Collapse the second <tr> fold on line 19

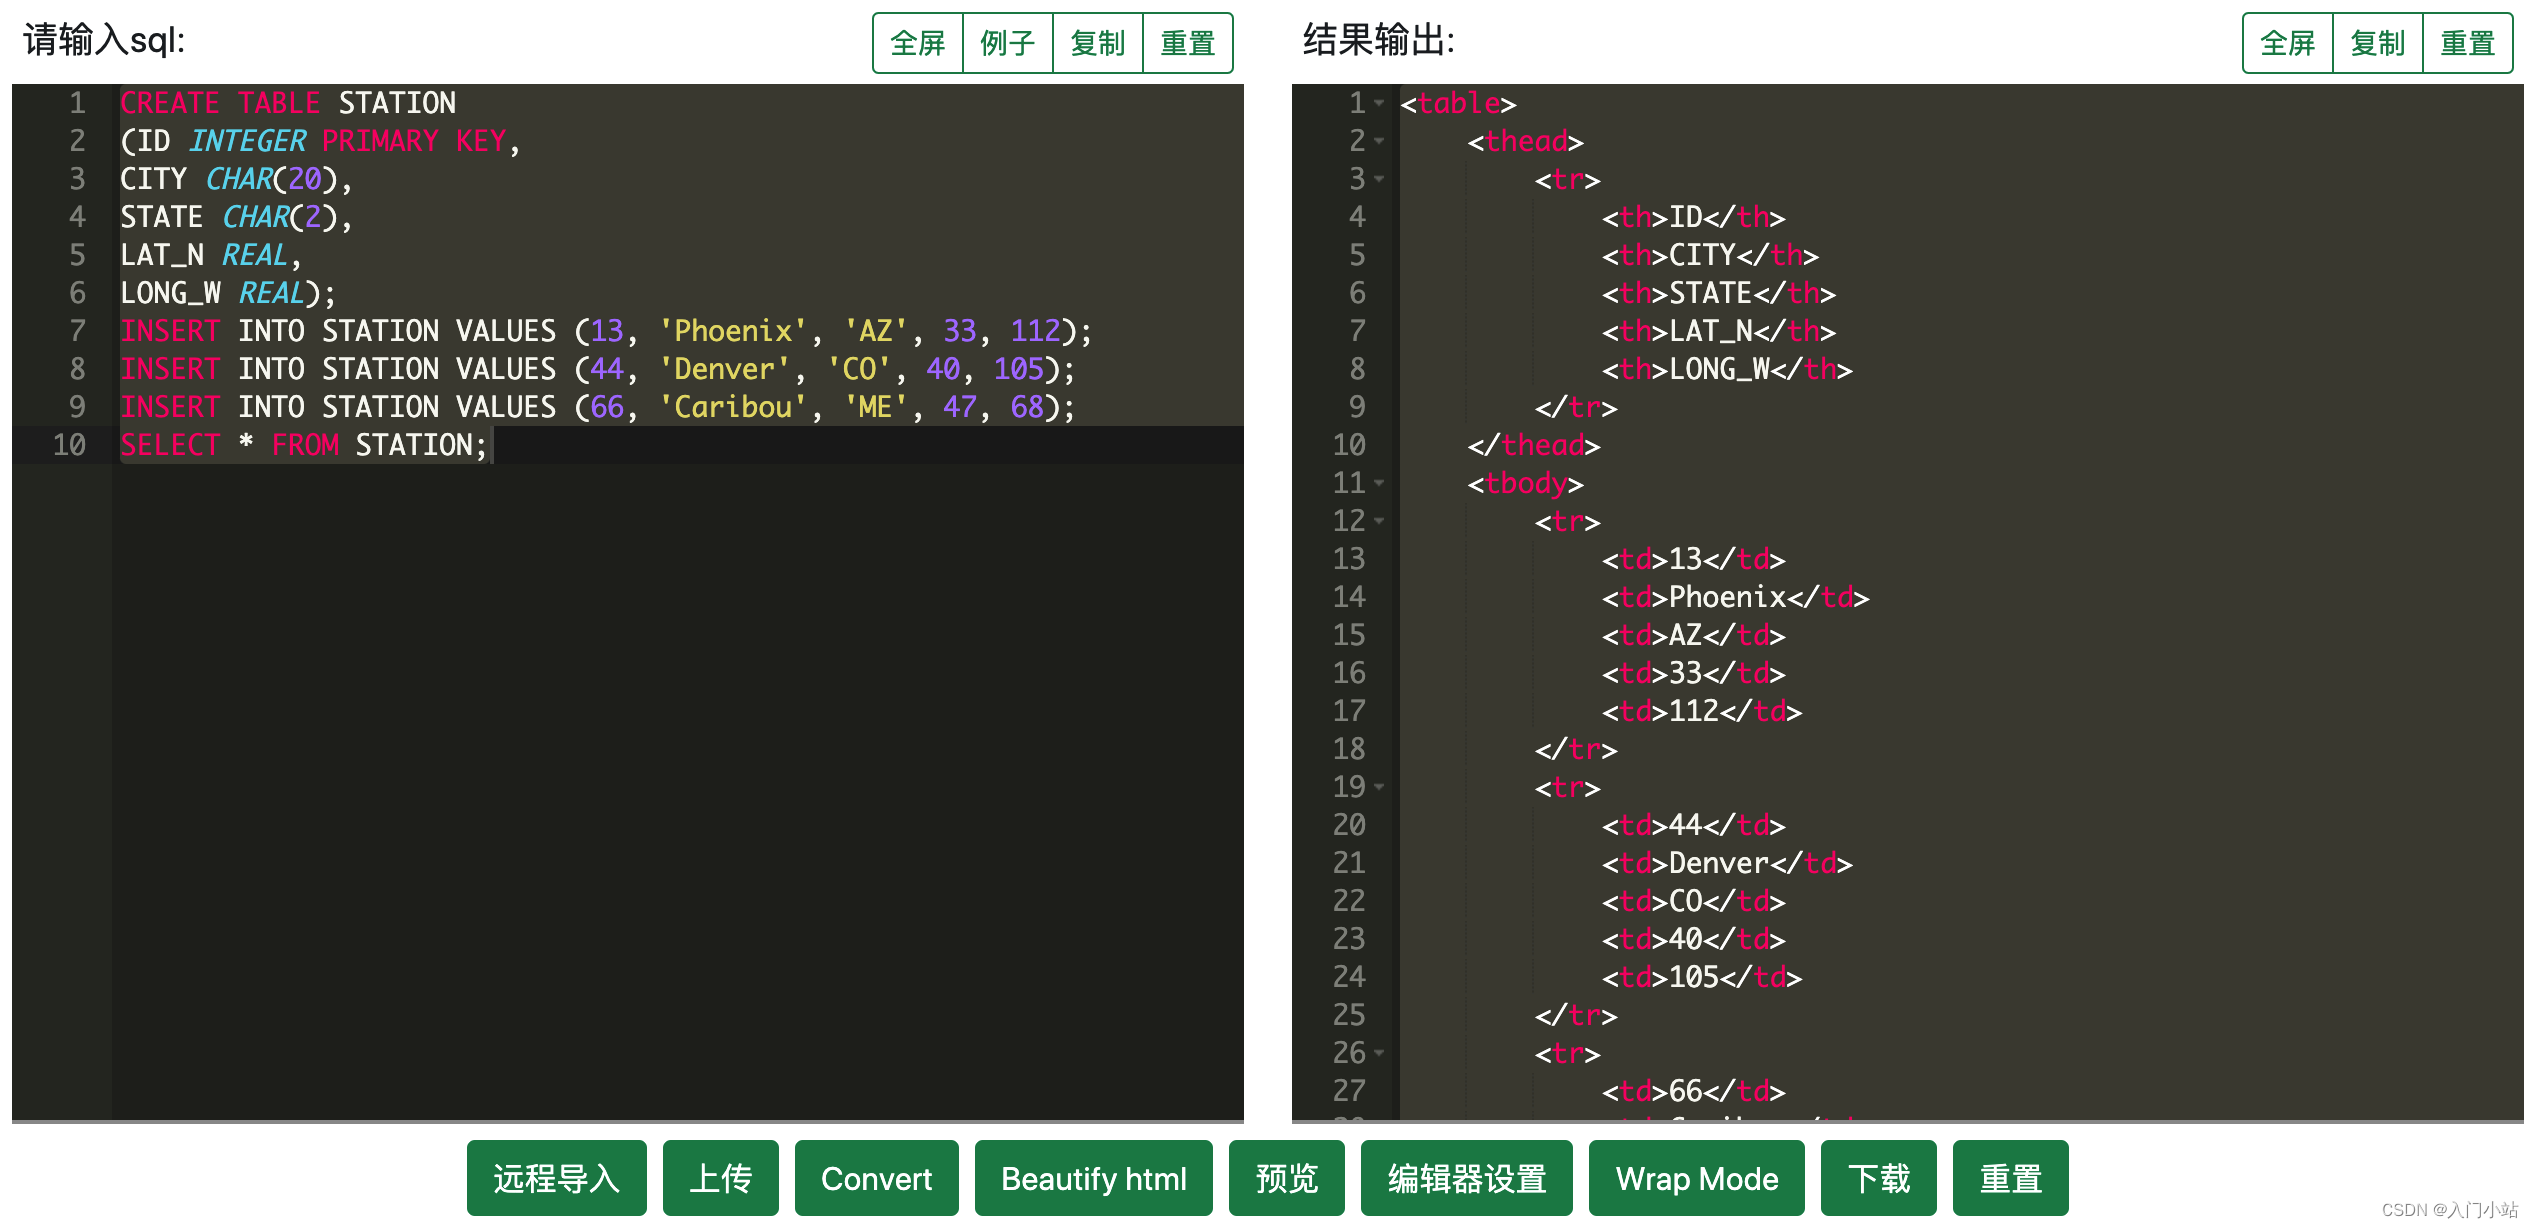1381,788
